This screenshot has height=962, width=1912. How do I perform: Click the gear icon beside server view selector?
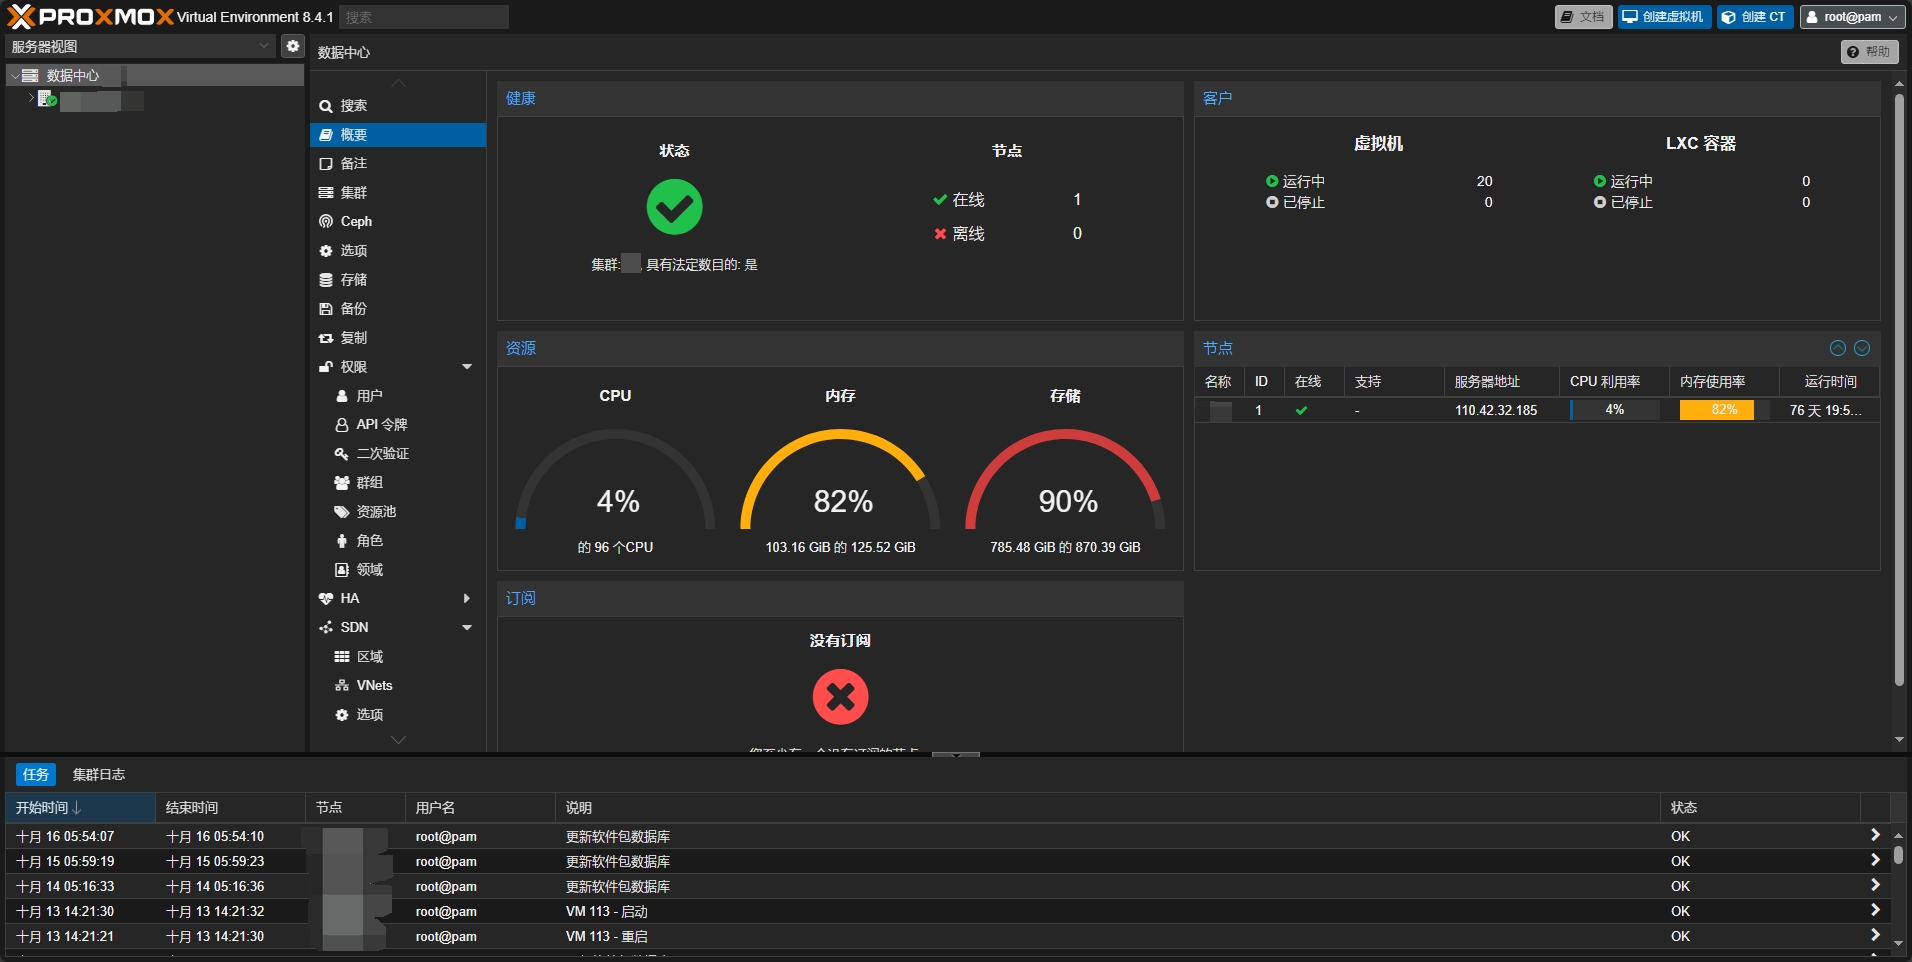point(292,46)
